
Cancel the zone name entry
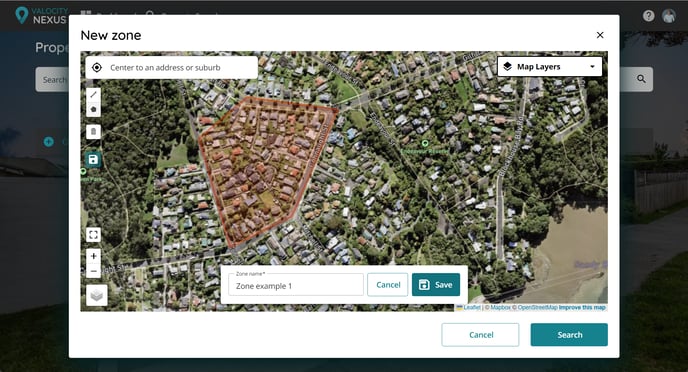(388, 285)
